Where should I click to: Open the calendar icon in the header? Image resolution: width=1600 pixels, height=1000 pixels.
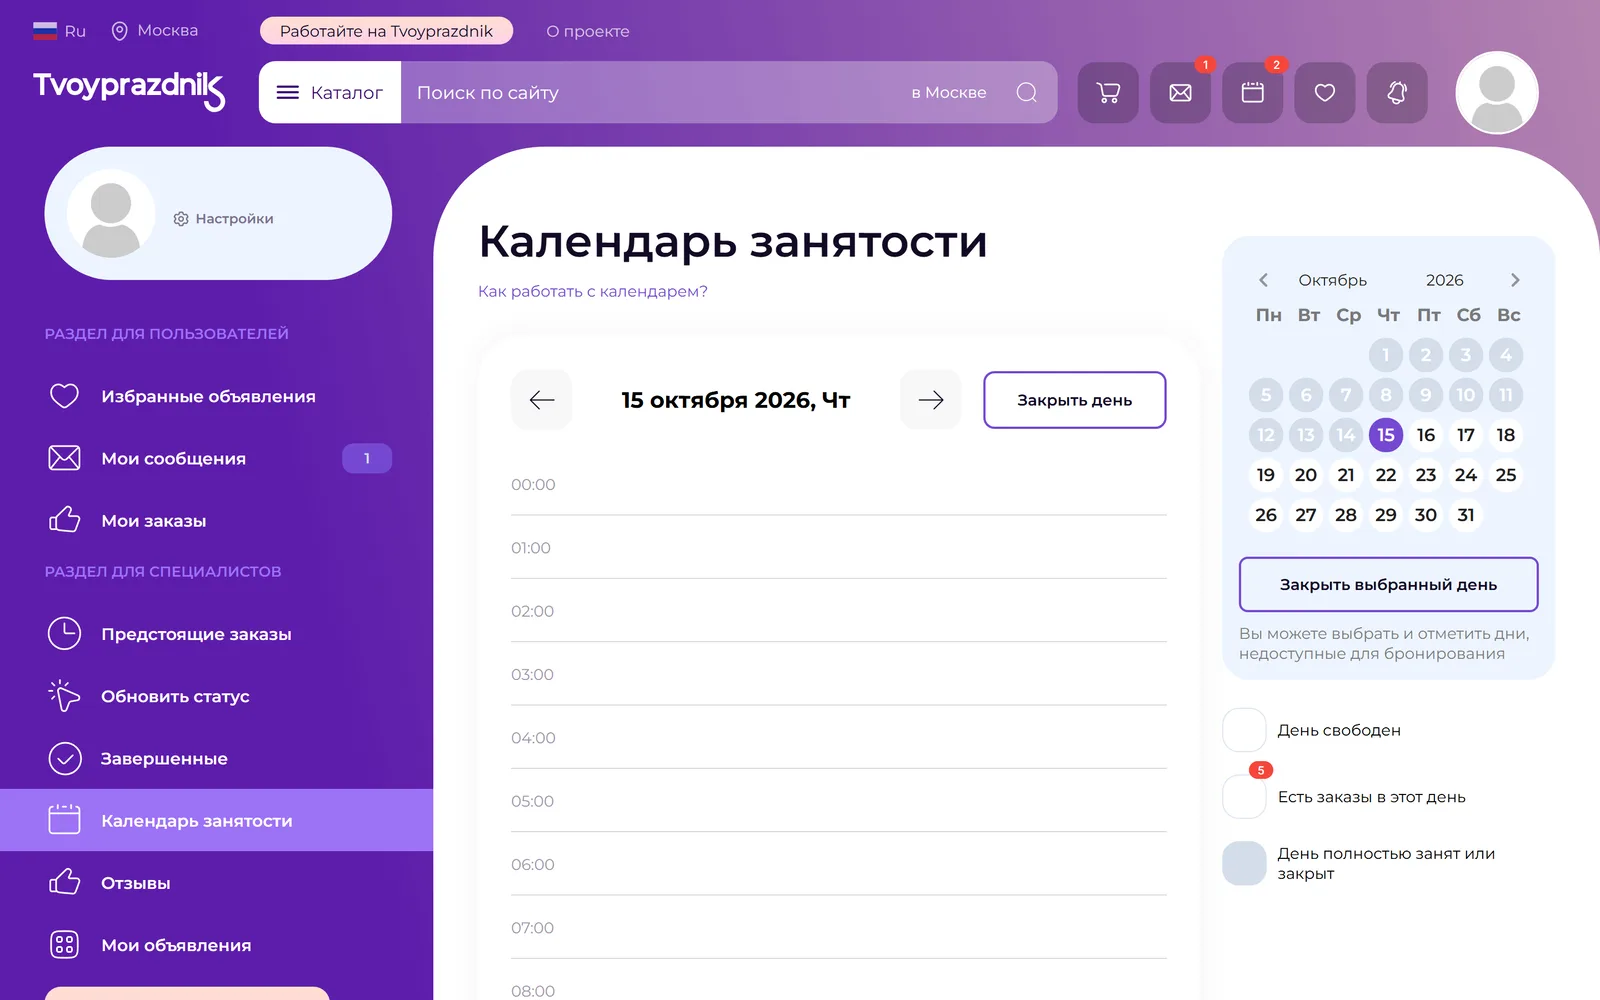[1253, 93]
